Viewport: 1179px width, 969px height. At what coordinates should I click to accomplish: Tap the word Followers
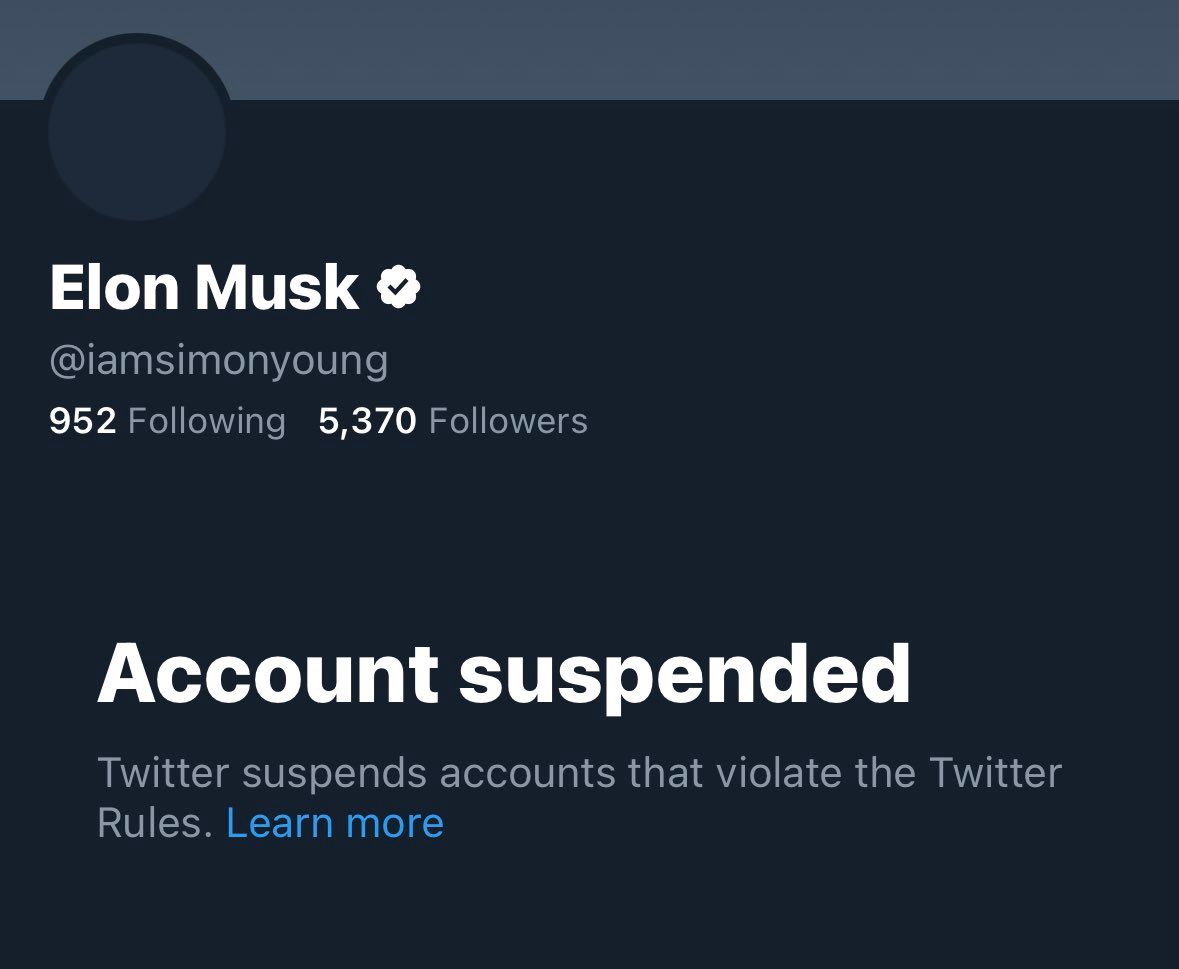point(508,420)
